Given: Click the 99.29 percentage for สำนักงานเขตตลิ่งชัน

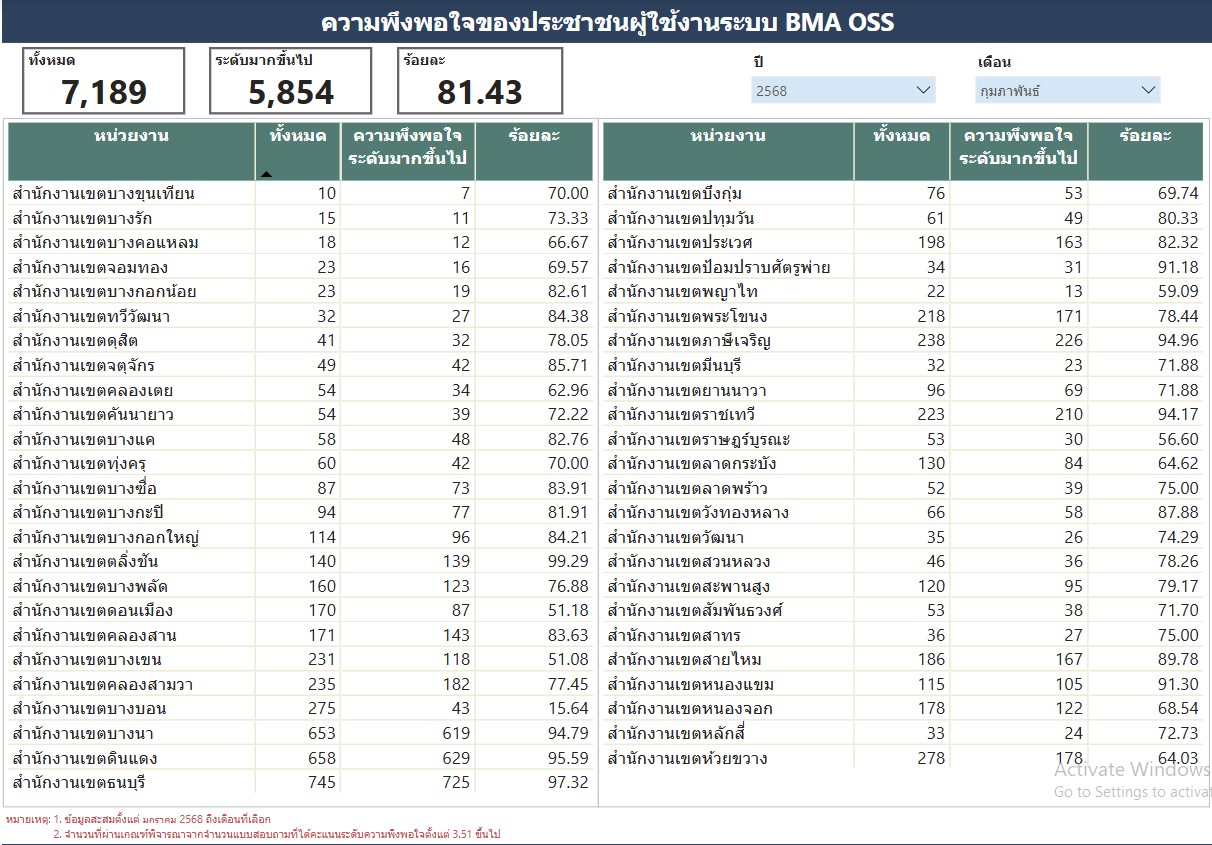Looking at the screenshot, I should coord(567,561).
